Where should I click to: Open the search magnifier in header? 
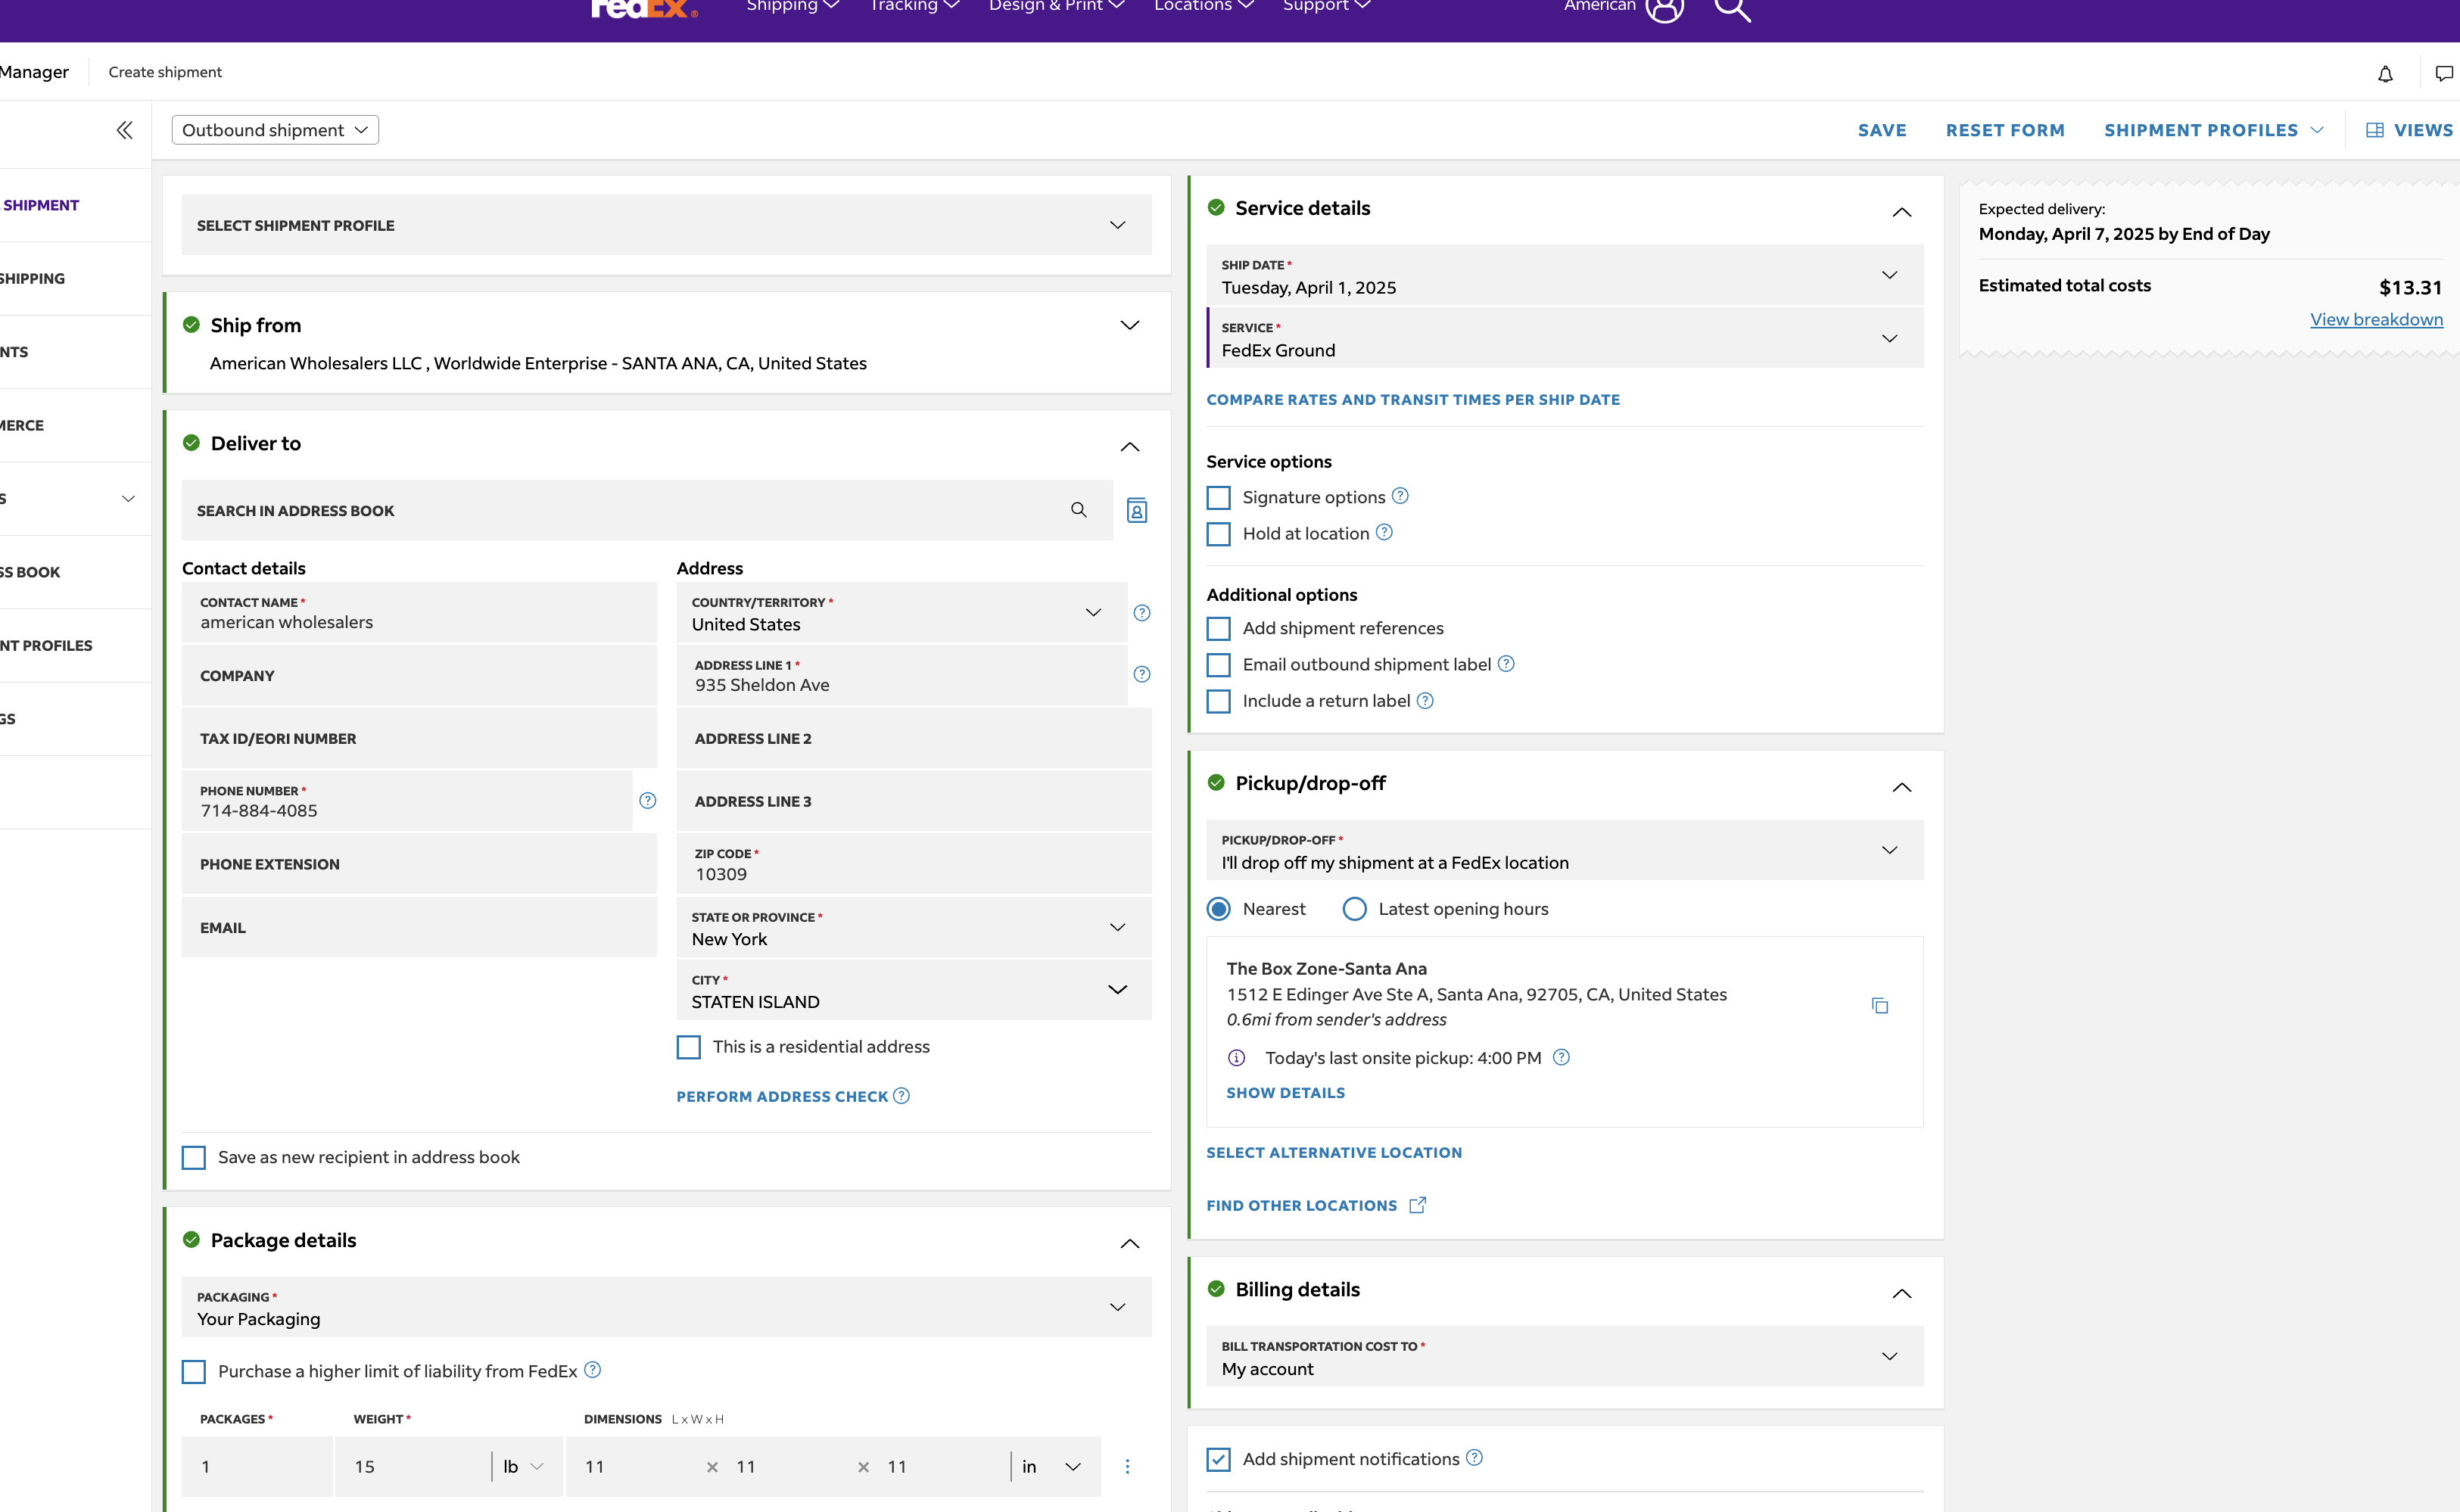click(1732, 9)
